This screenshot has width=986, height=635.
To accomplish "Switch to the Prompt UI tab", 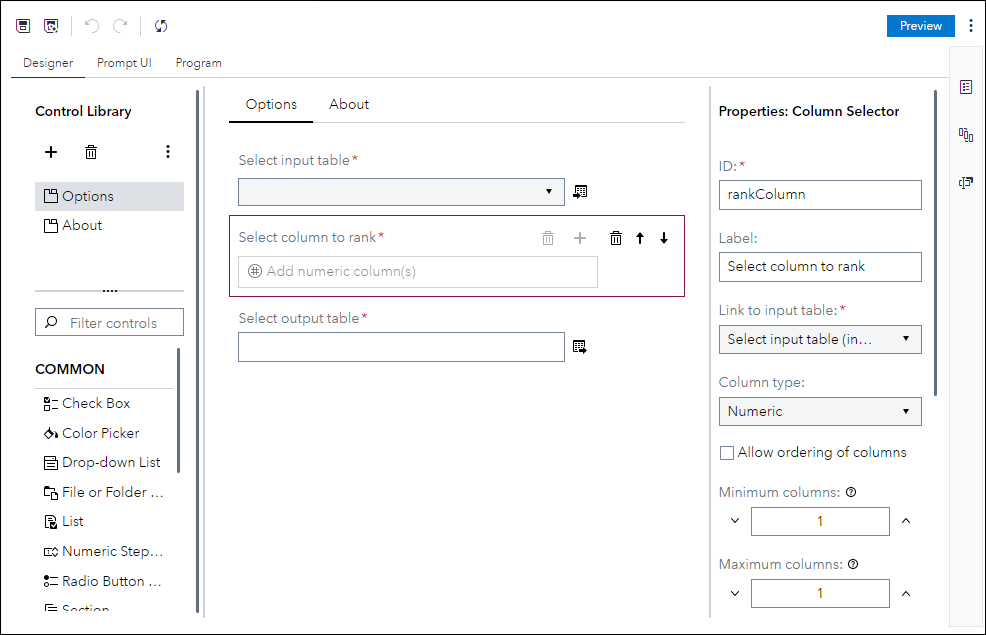I will coord(124,63).
